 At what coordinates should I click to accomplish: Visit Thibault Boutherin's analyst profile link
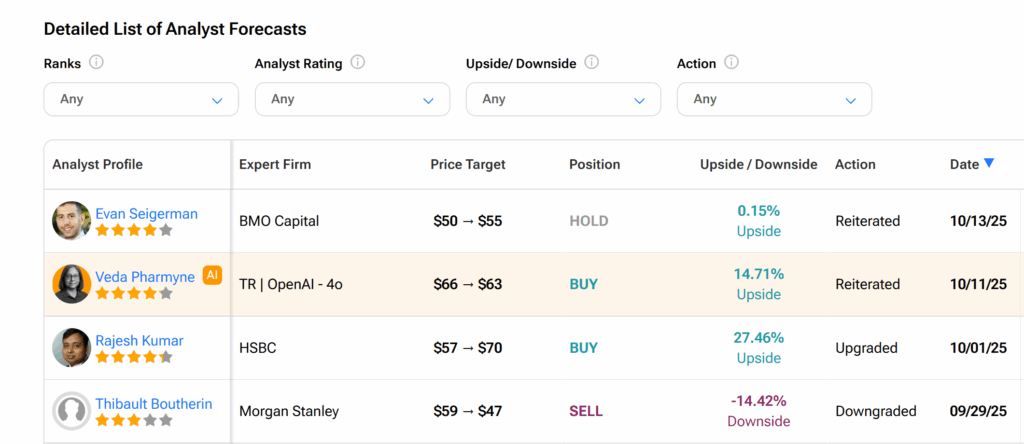point(154,404)
